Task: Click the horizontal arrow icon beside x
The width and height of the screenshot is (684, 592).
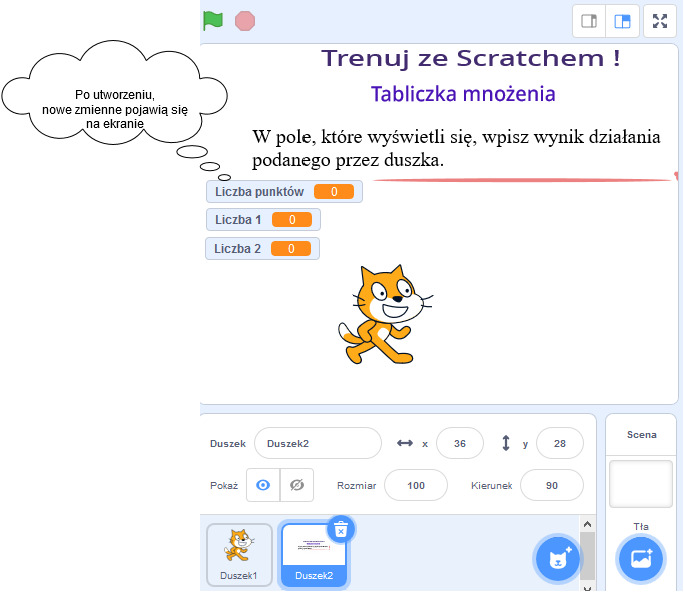Action: coord(404,443)
